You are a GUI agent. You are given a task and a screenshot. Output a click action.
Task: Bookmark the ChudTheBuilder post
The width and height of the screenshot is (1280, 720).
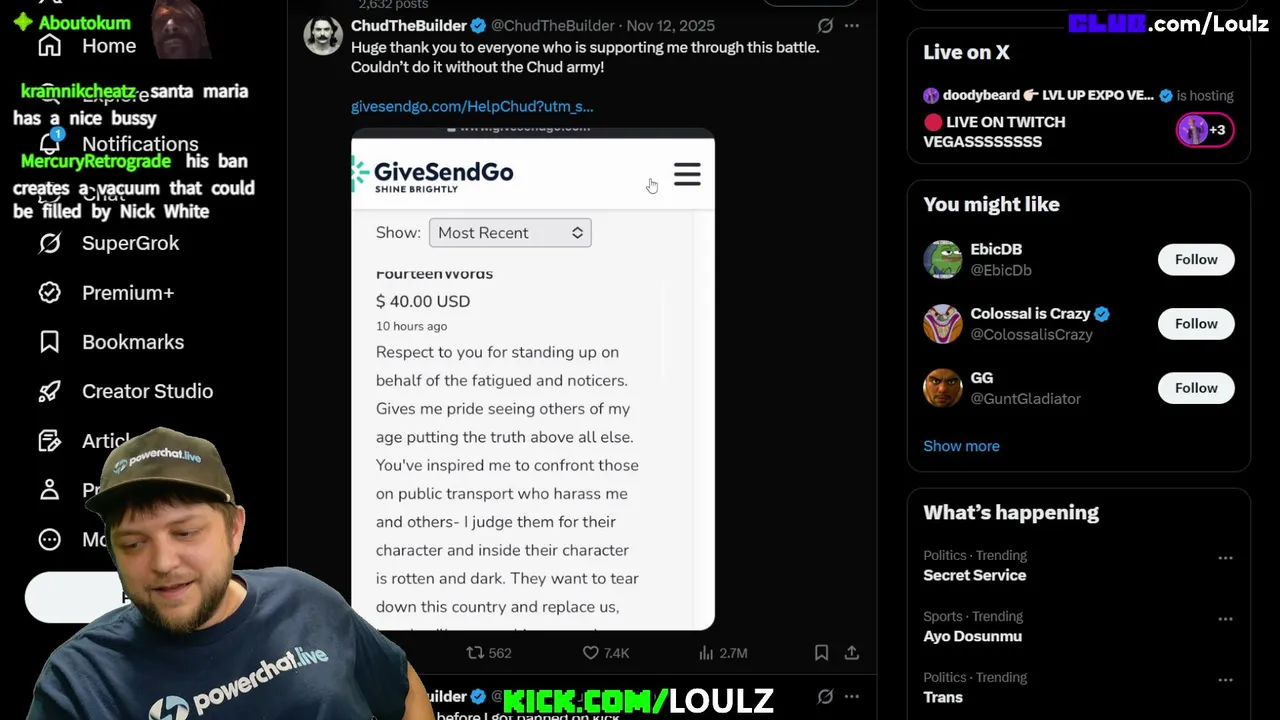[821, 653]
